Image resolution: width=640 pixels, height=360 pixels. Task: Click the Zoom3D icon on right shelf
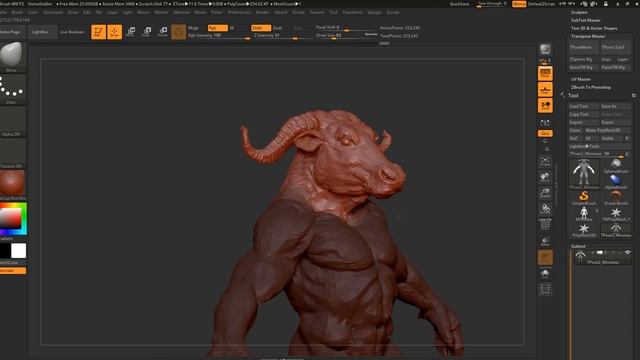[x=545, y=193]
